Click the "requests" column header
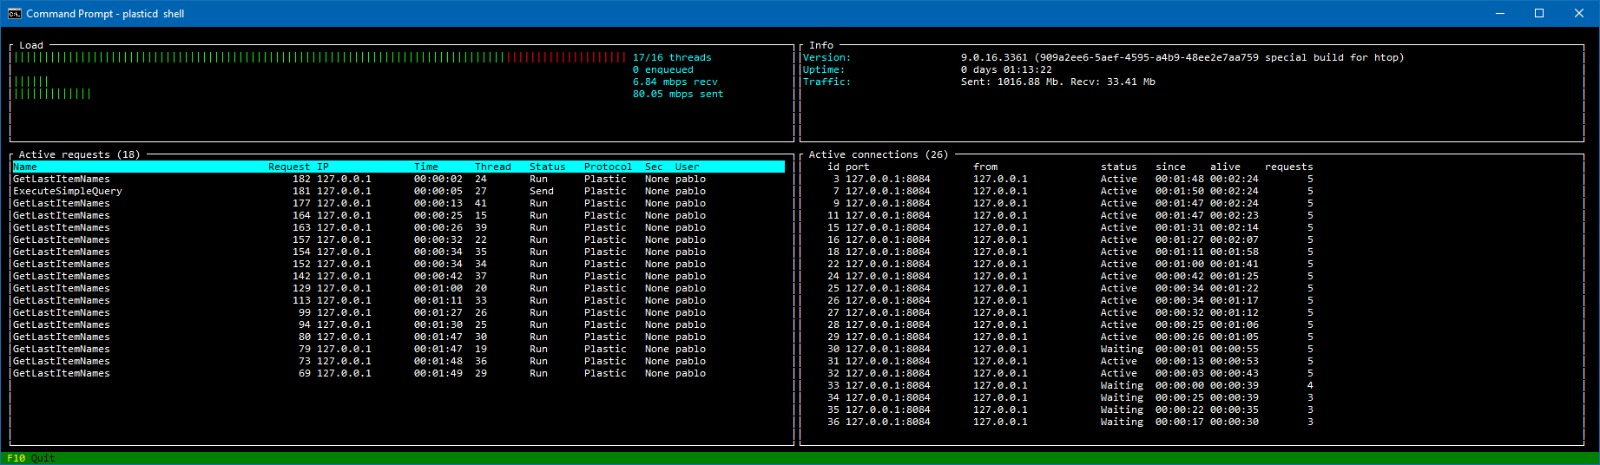1600x465 pixels. point(1289,167)
